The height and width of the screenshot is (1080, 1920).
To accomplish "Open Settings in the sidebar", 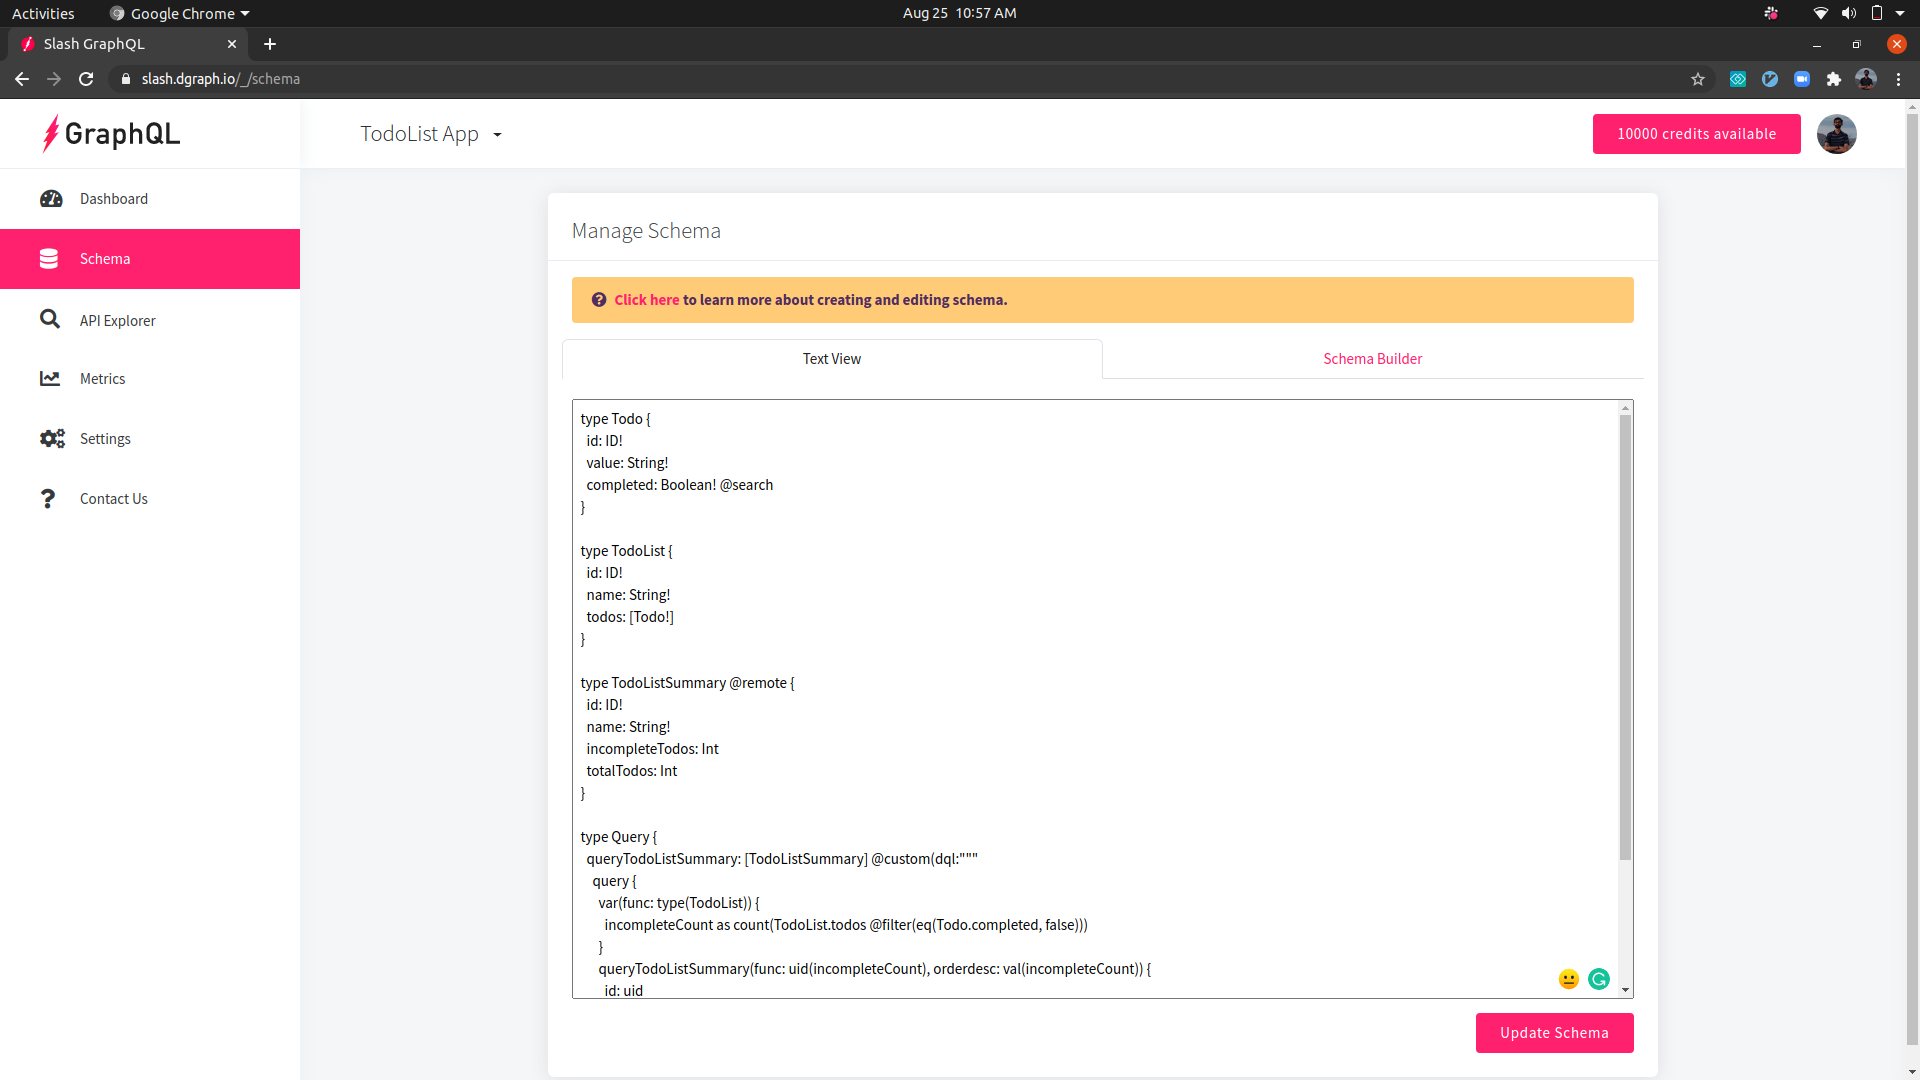I will tap(150, 439).
